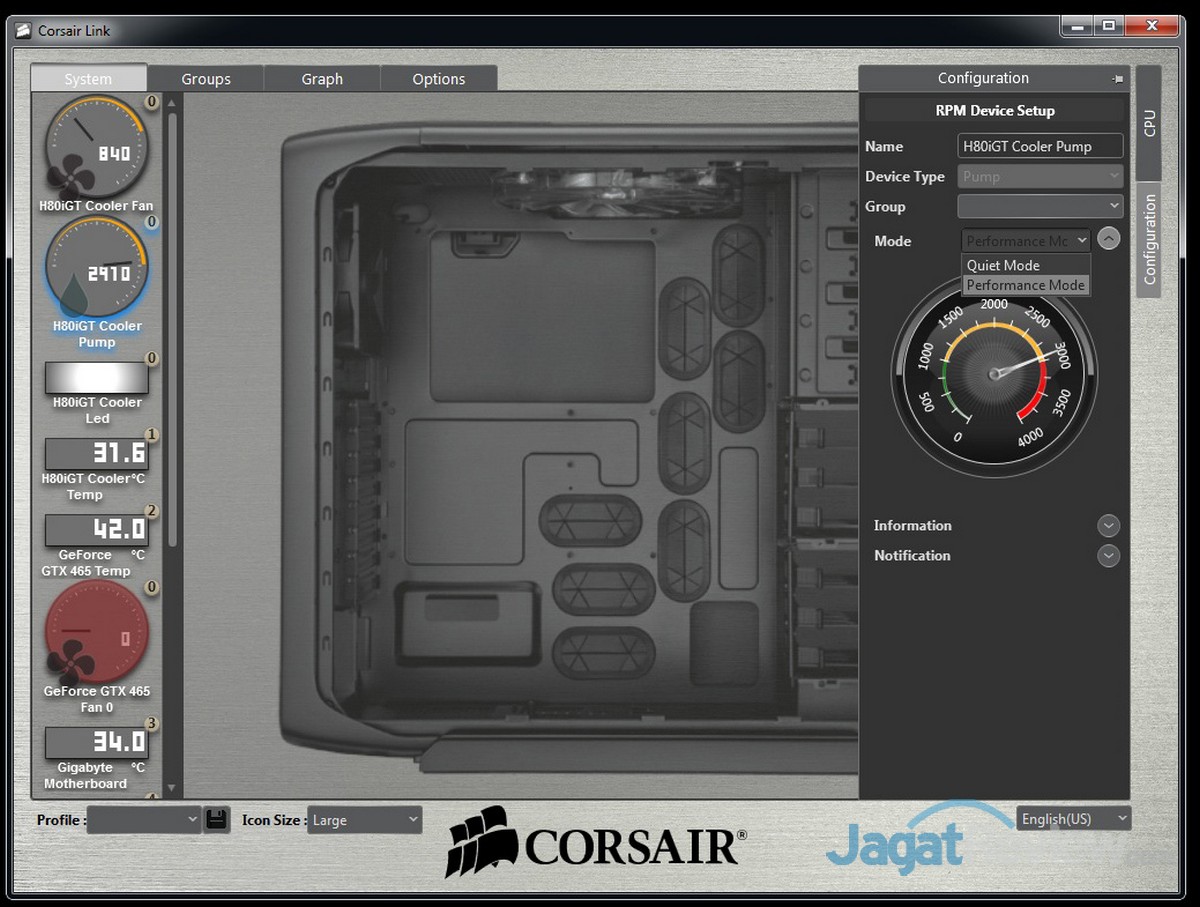Viewport: 1200px width, 907px height.
Task: Select the H80iGT Cooler Temp readout
Action: click(96, 454)
